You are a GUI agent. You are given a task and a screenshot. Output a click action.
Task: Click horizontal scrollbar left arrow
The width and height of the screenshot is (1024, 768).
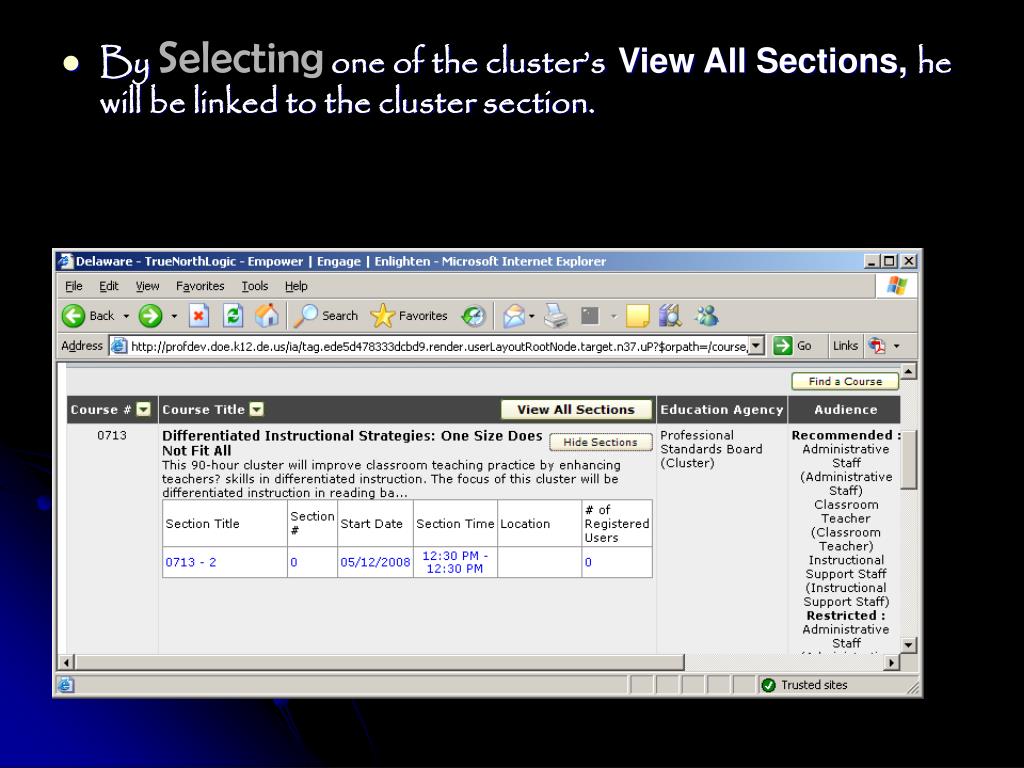pos(66,662)
